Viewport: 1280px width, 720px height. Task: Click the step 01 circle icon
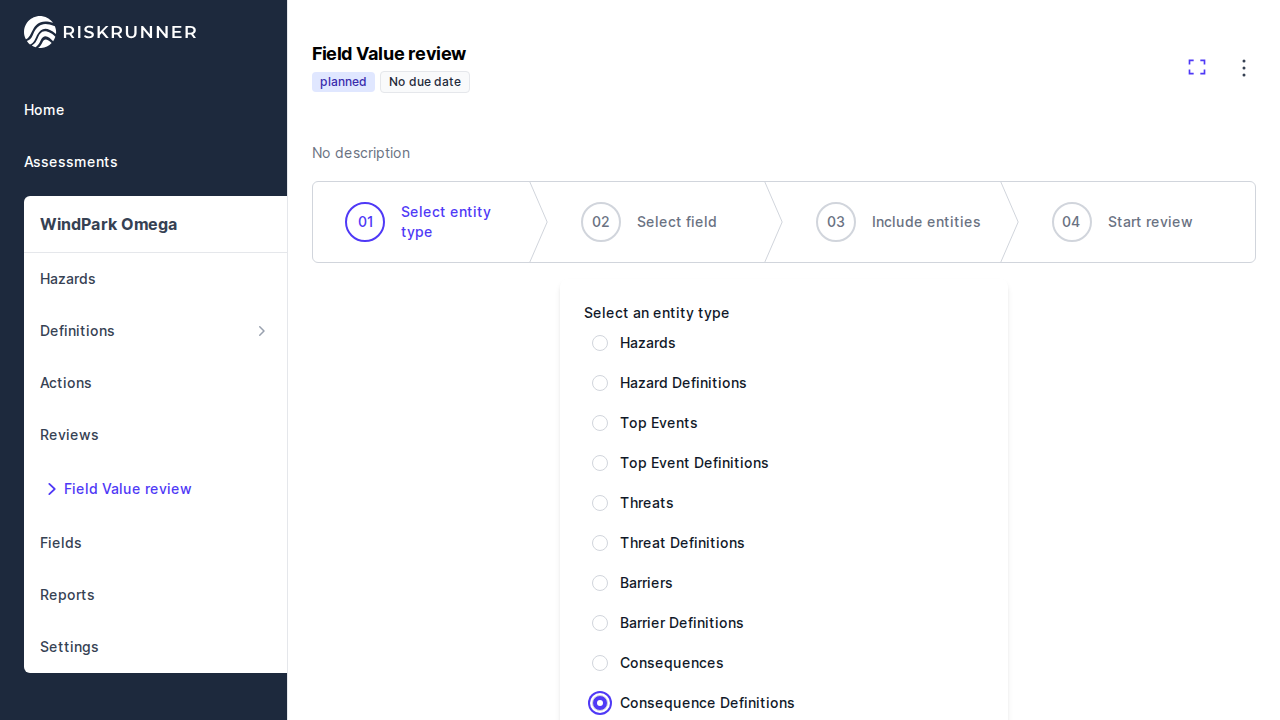[x=365, y=222]
